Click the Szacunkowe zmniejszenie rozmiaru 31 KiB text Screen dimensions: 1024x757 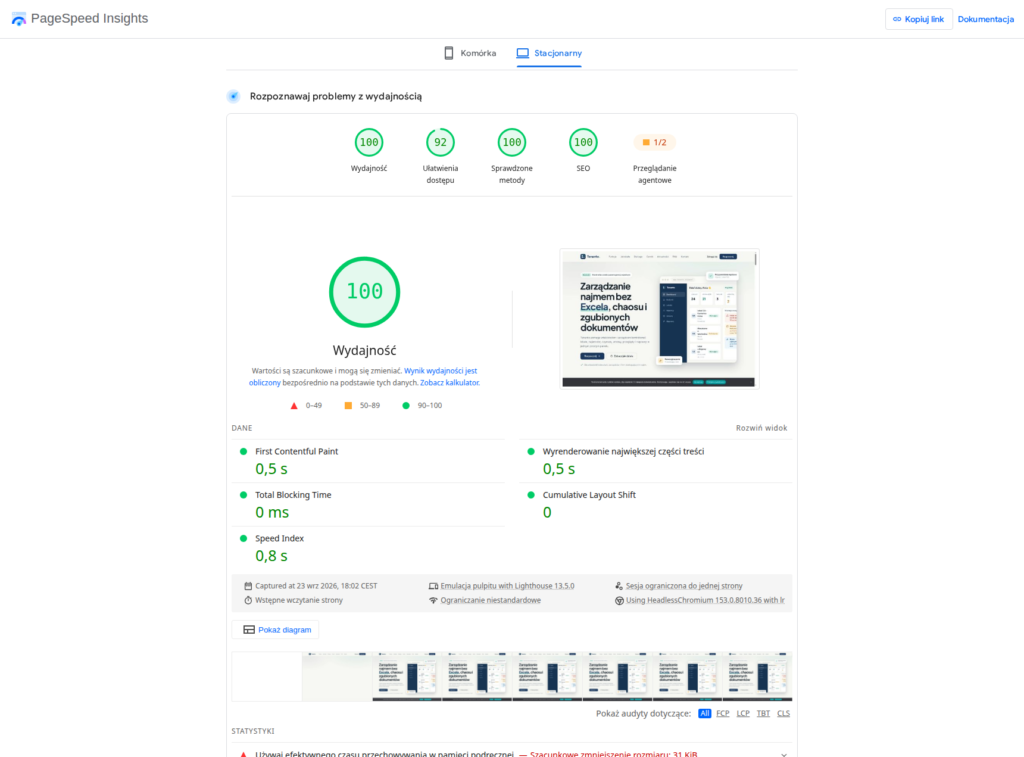[613, 754]
